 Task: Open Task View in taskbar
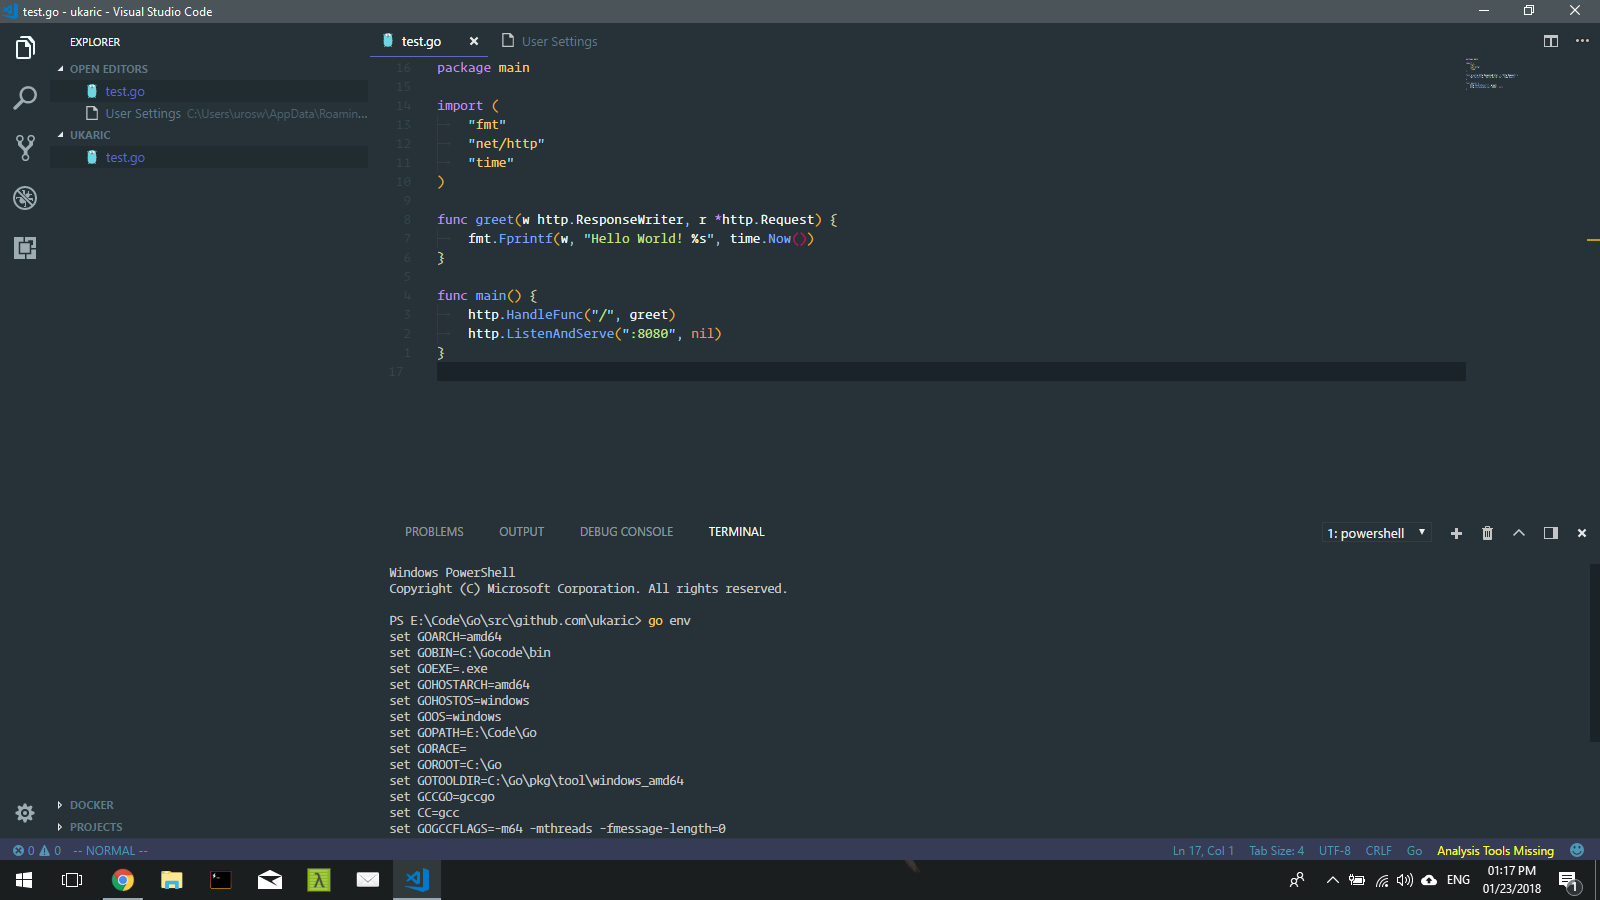click(72, 880)
